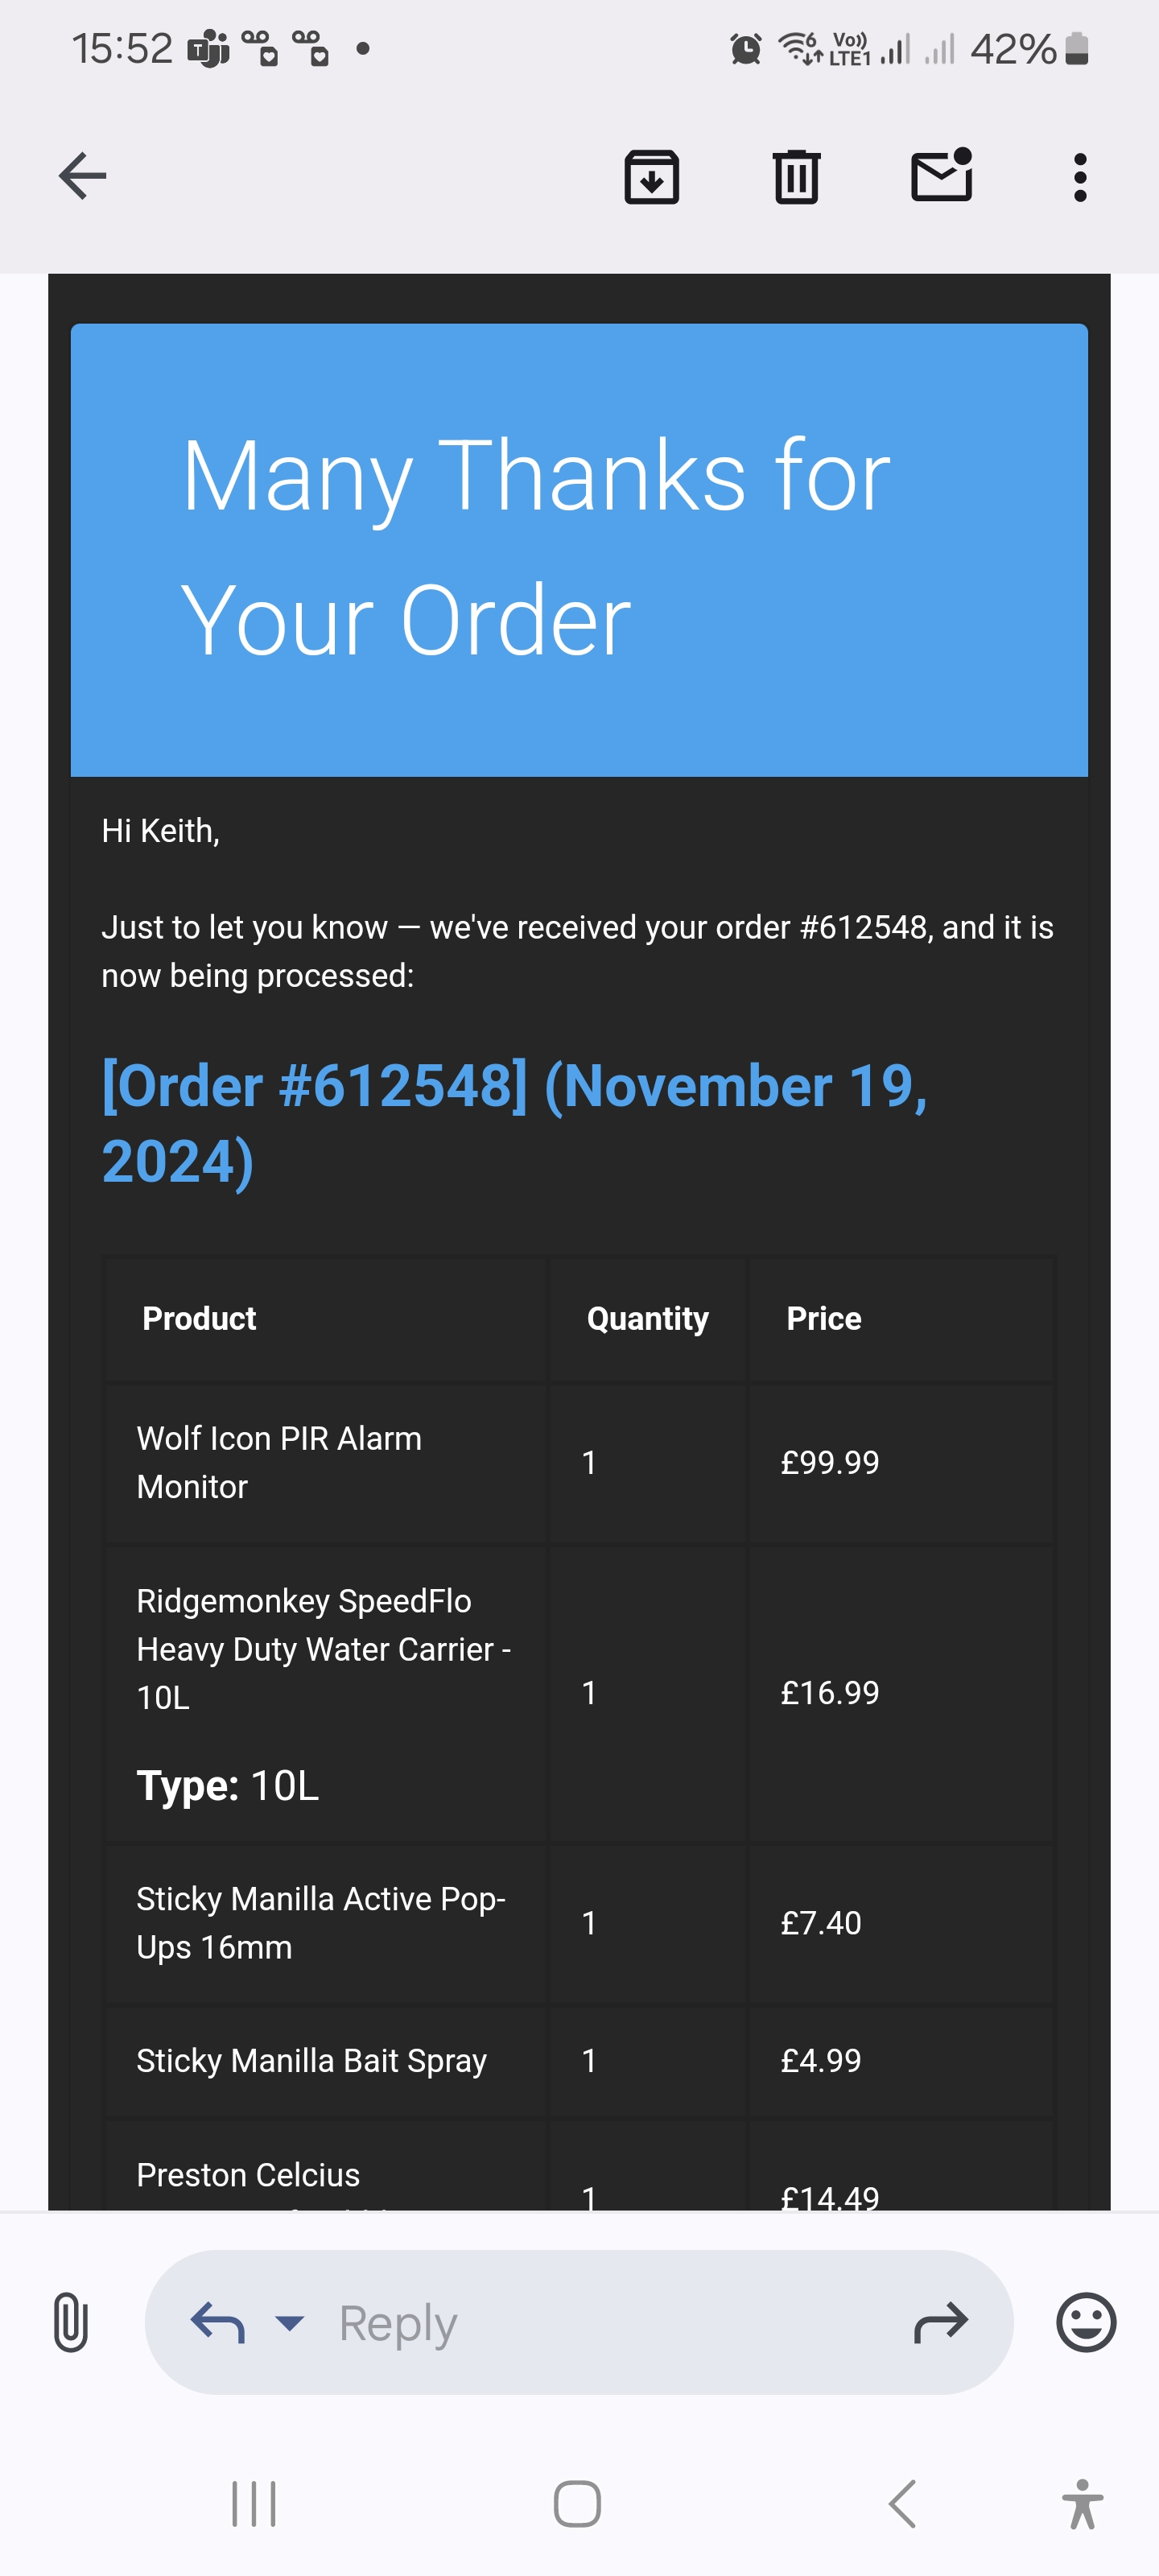Open the more options overflow menu
The width and height of the screenshot is (1159, 2576).
click(x=1080, y=176)
